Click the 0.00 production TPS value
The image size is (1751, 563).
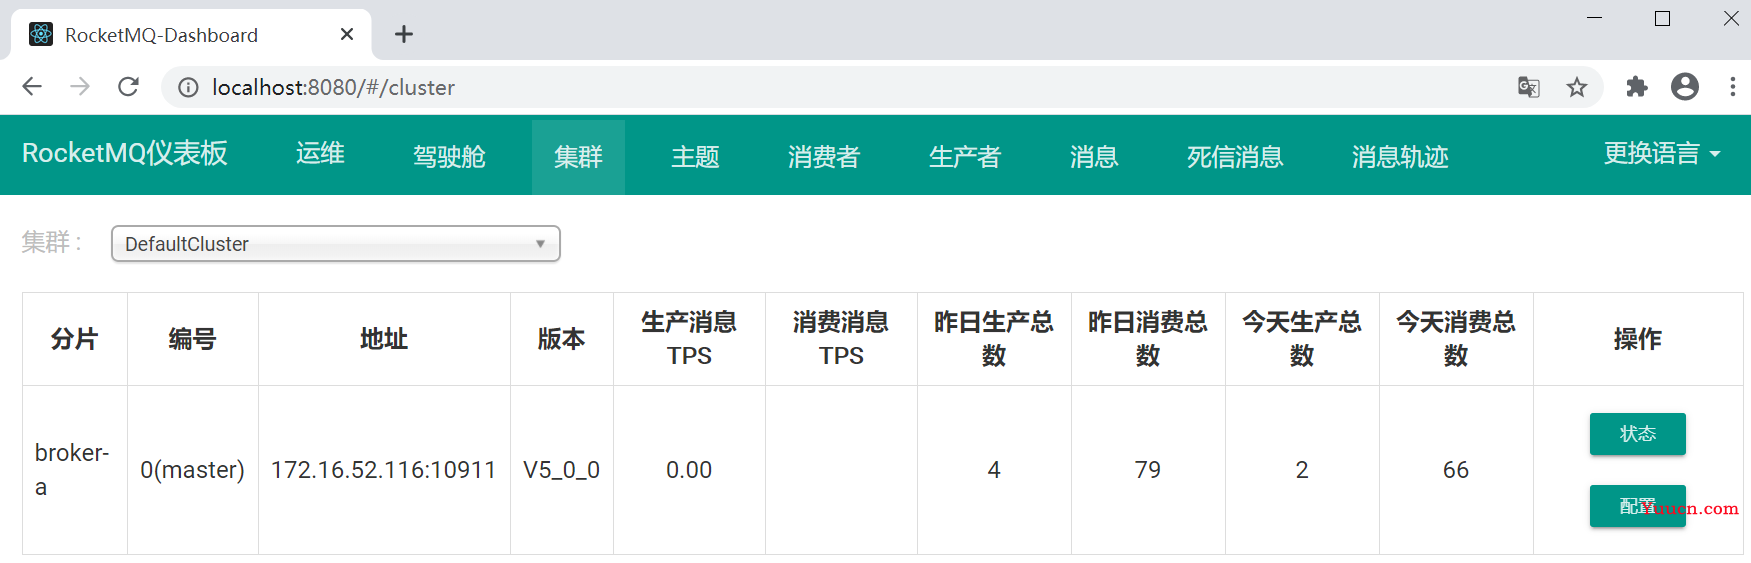coord(689,470)
